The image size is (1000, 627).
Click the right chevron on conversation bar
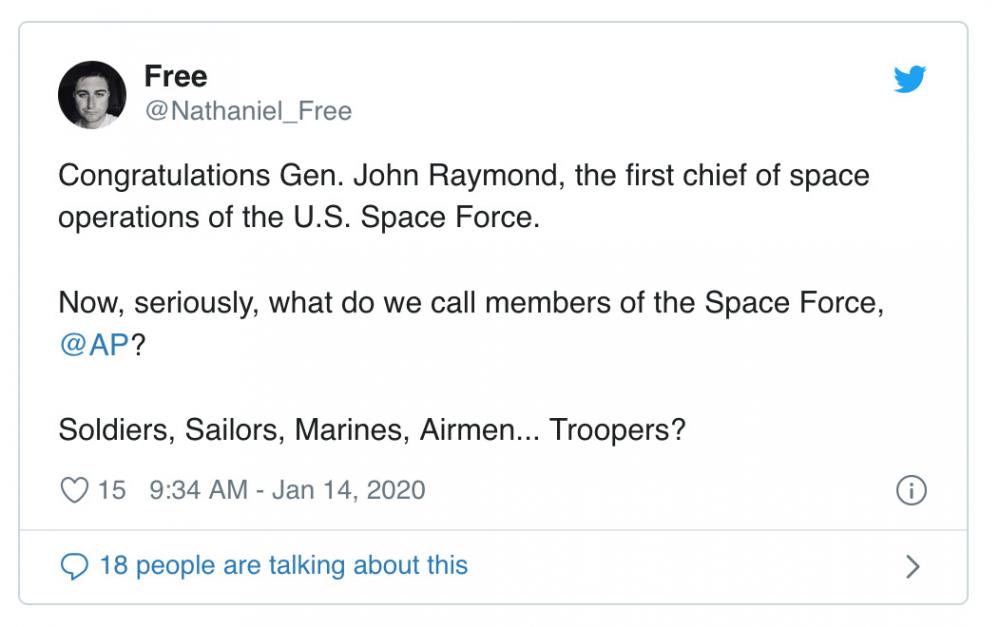click(x=913, y=566)
